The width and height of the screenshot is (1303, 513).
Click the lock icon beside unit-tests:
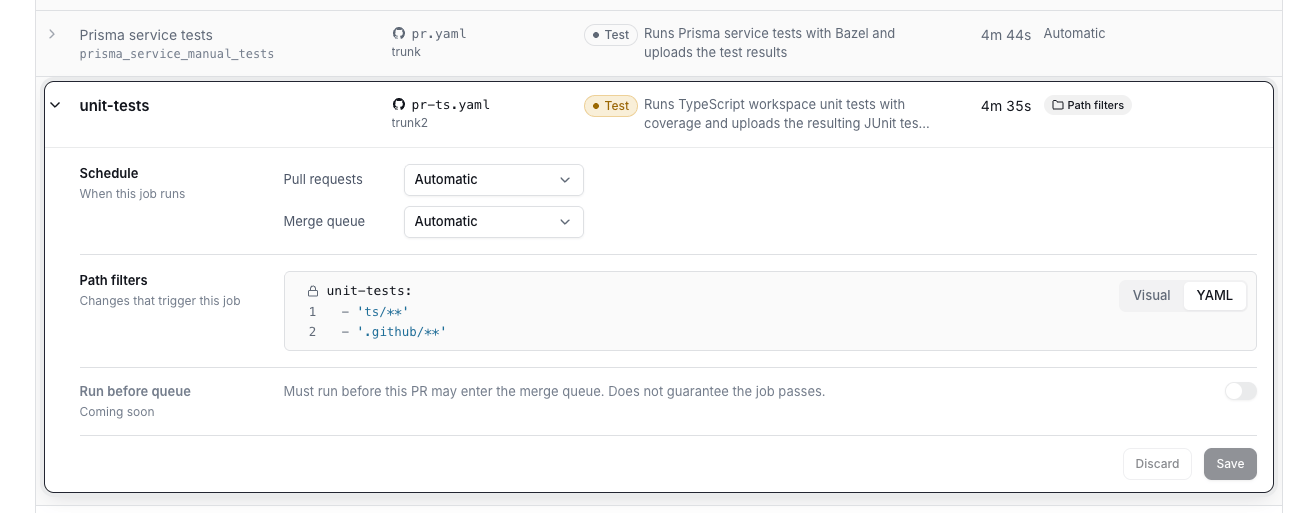point(312,292)
